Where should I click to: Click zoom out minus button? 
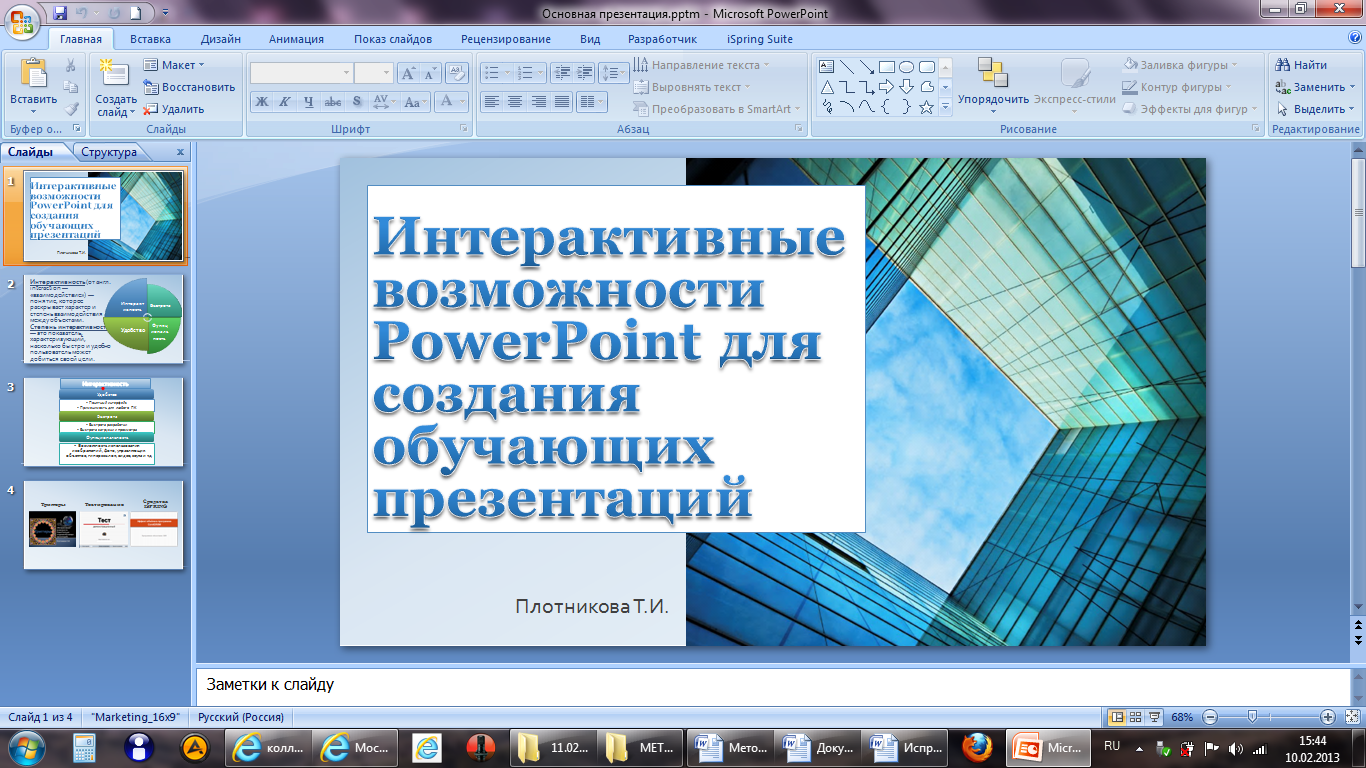coord(1210,717)
